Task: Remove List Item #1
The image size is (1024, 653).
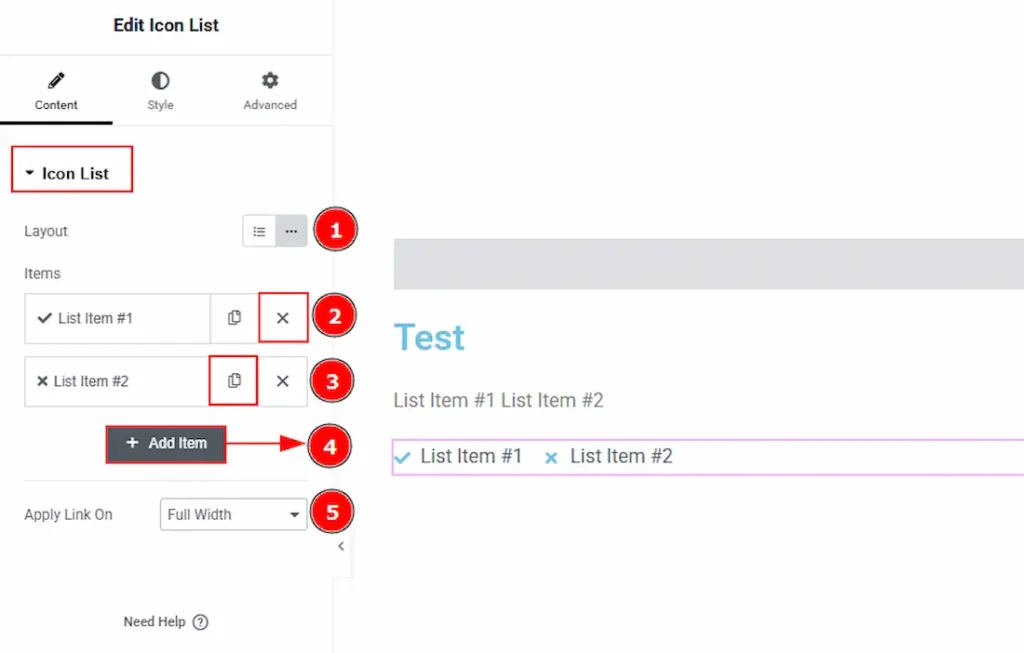Action: 283,318
